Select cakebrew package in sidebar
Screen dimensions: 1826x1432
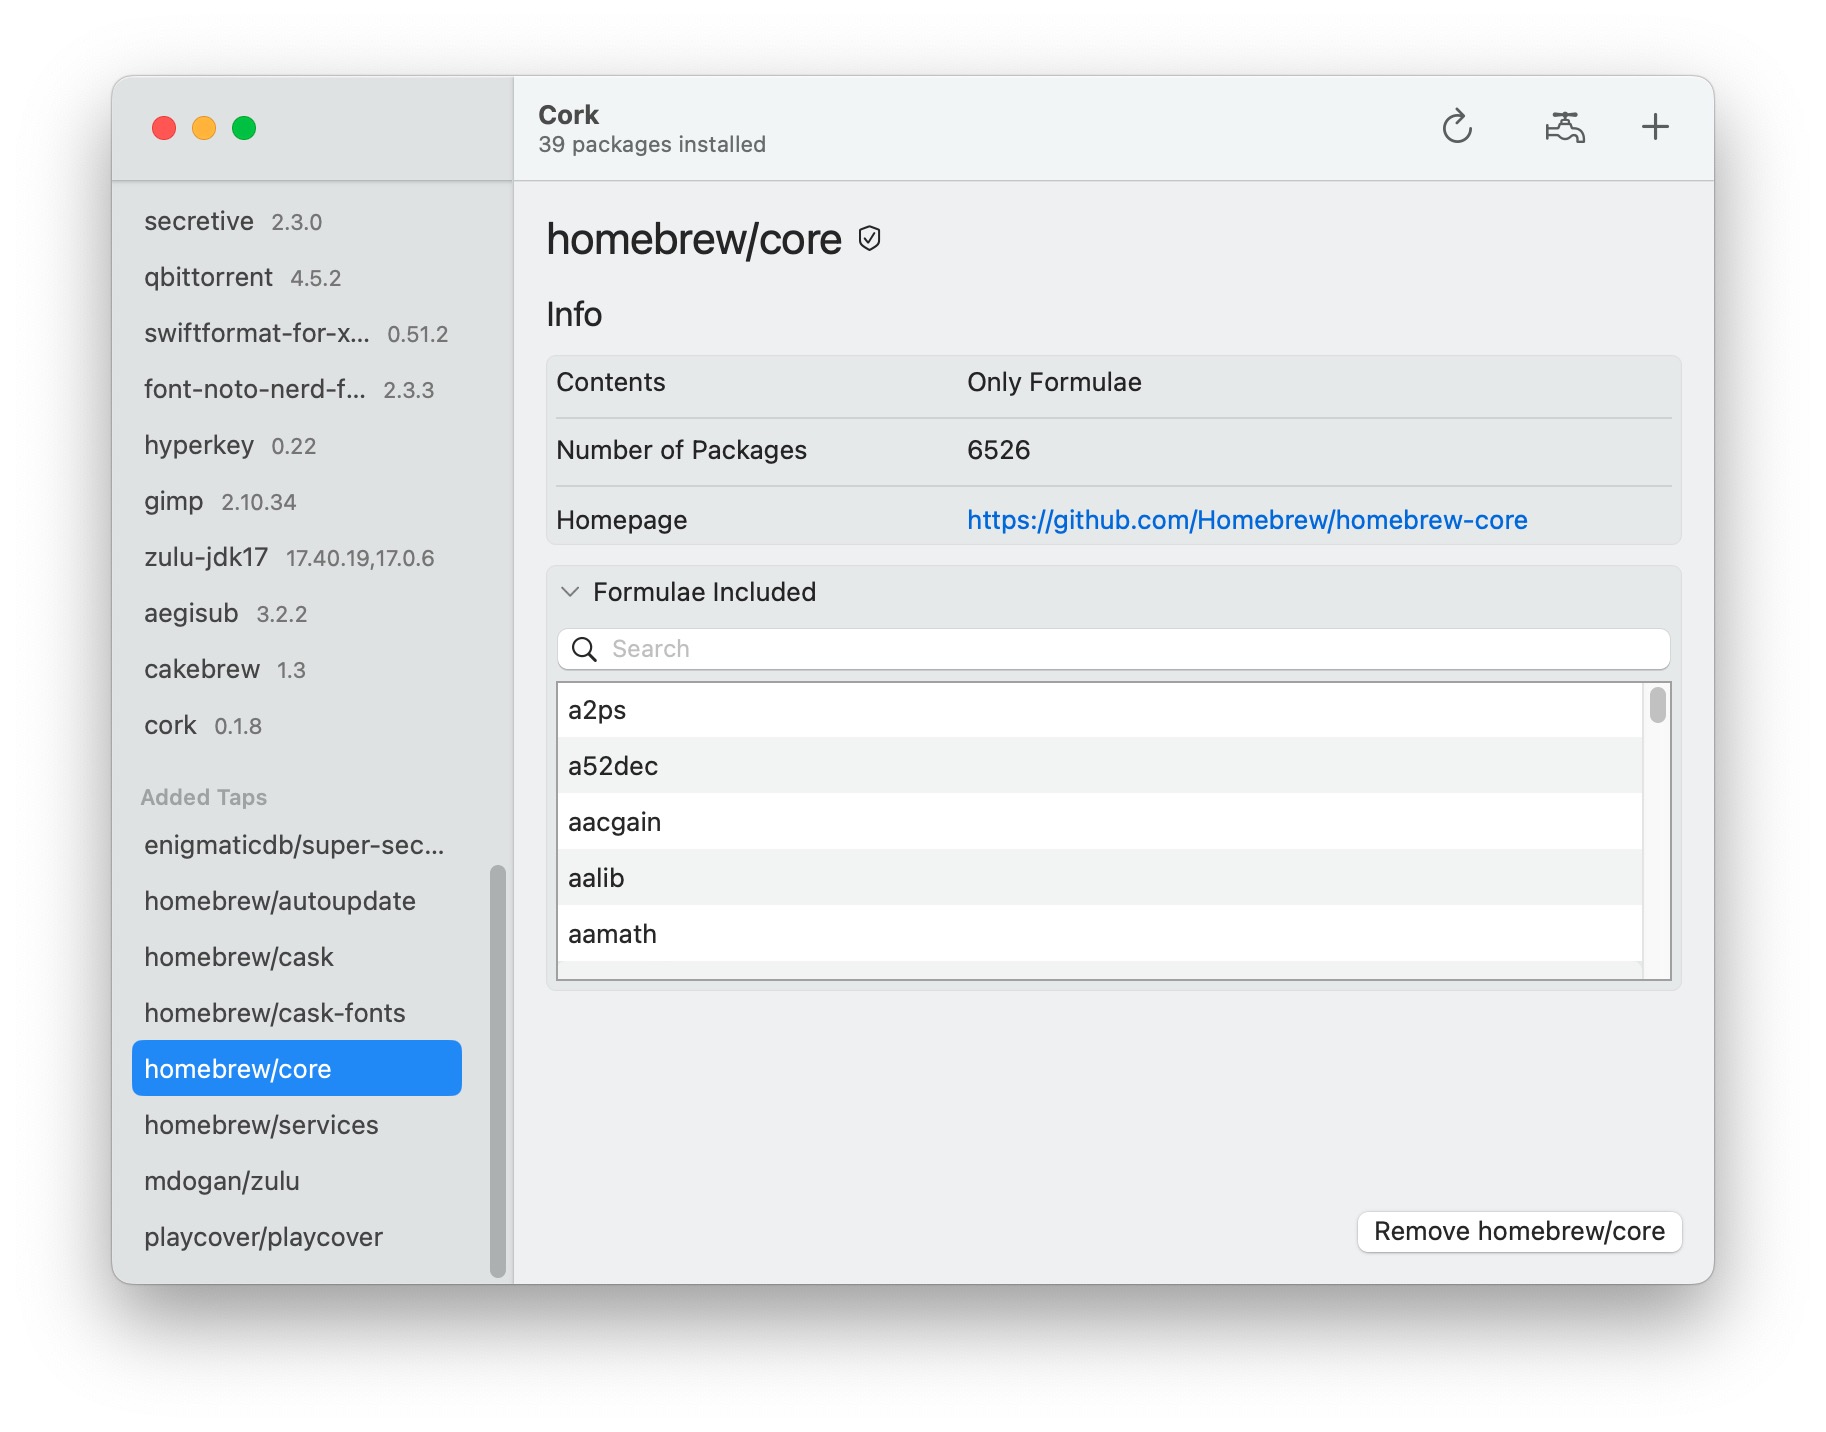297,669
